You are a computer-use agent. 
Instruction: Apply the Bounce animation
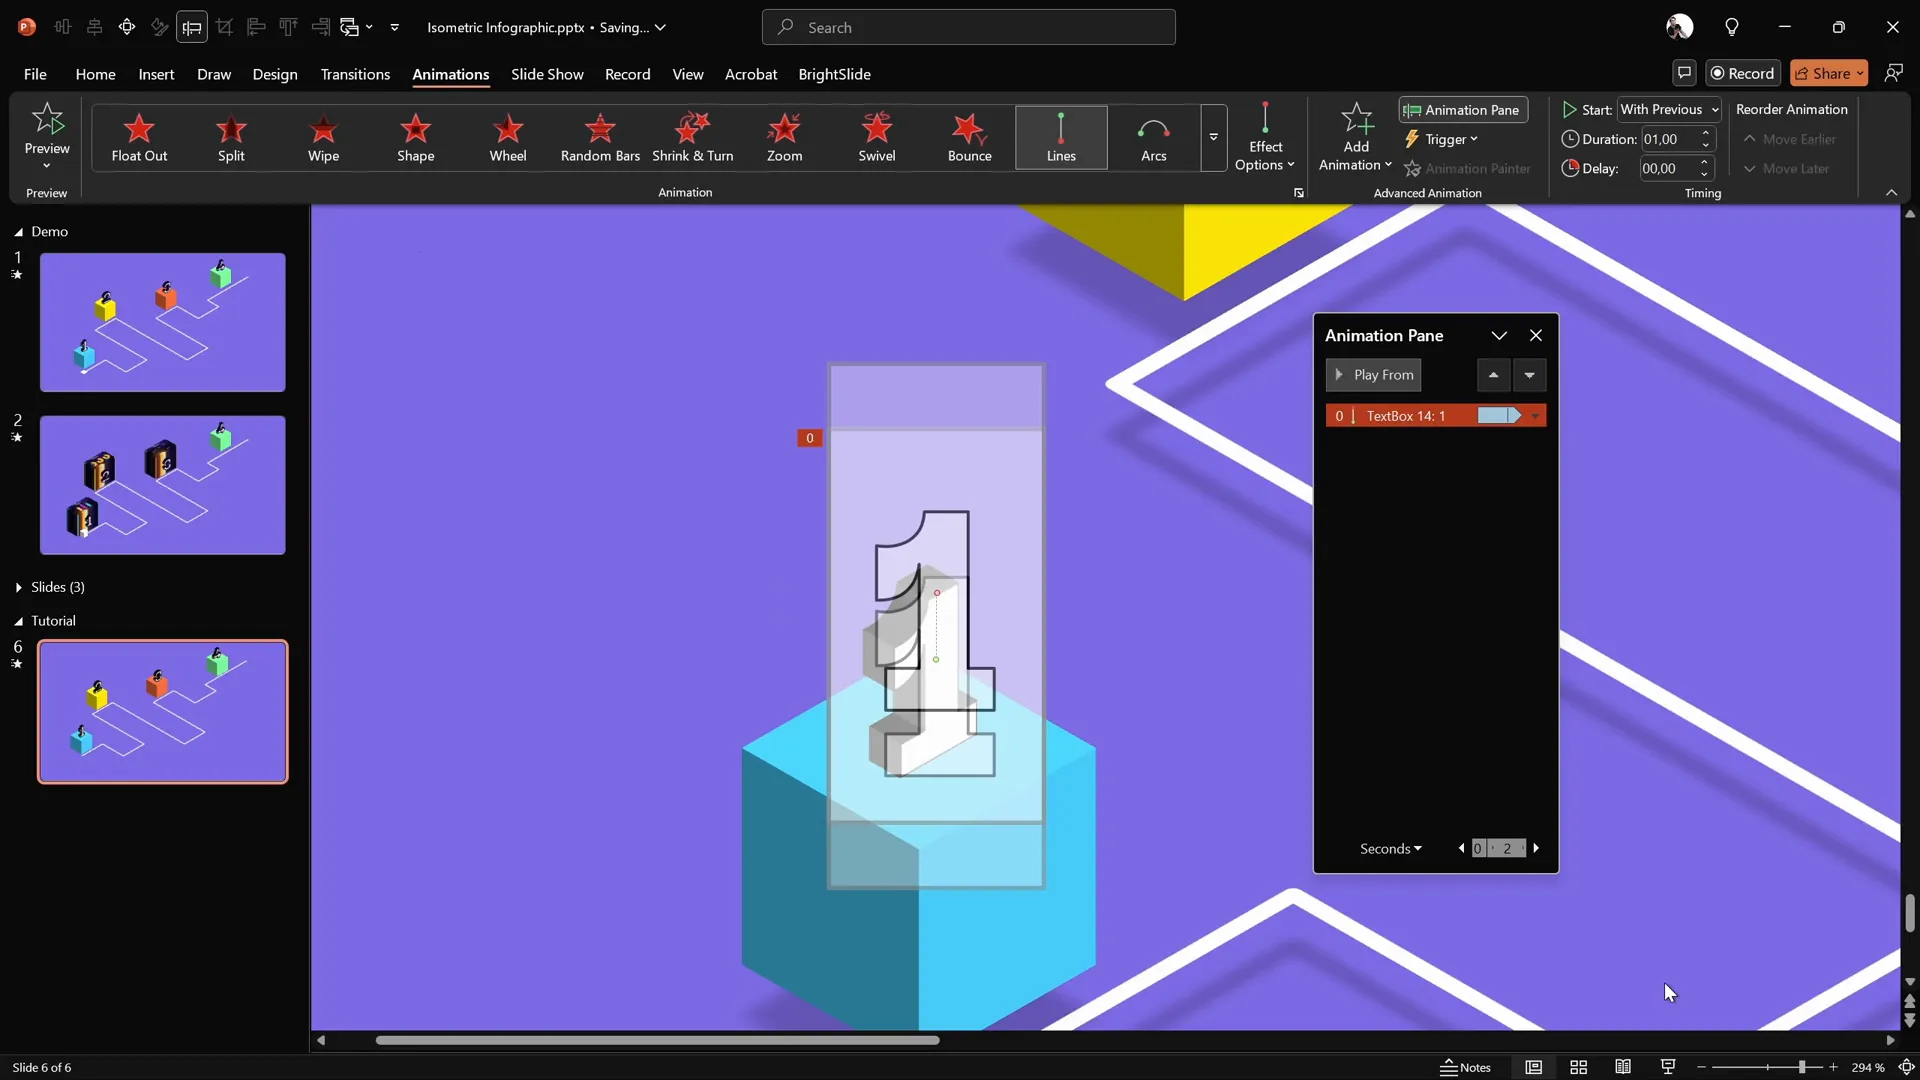[x=968, y=138]
